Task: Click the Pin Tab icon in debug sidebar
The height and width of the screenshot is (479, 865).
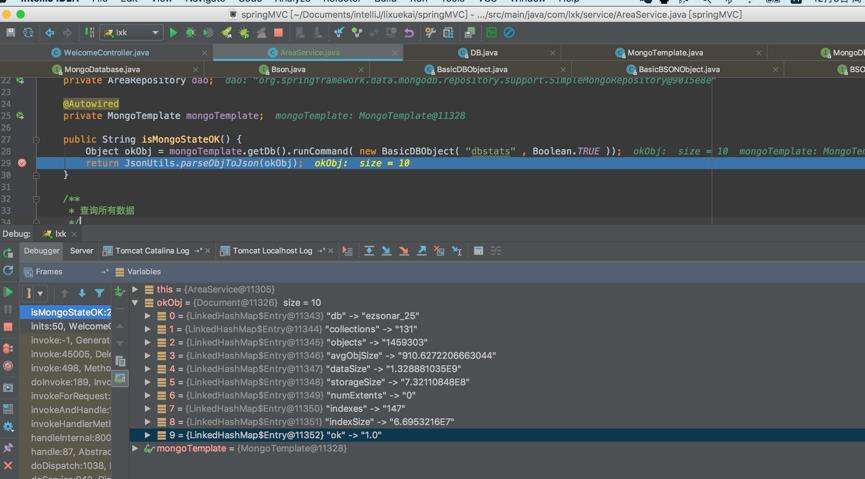Action: tap(8, 448)
